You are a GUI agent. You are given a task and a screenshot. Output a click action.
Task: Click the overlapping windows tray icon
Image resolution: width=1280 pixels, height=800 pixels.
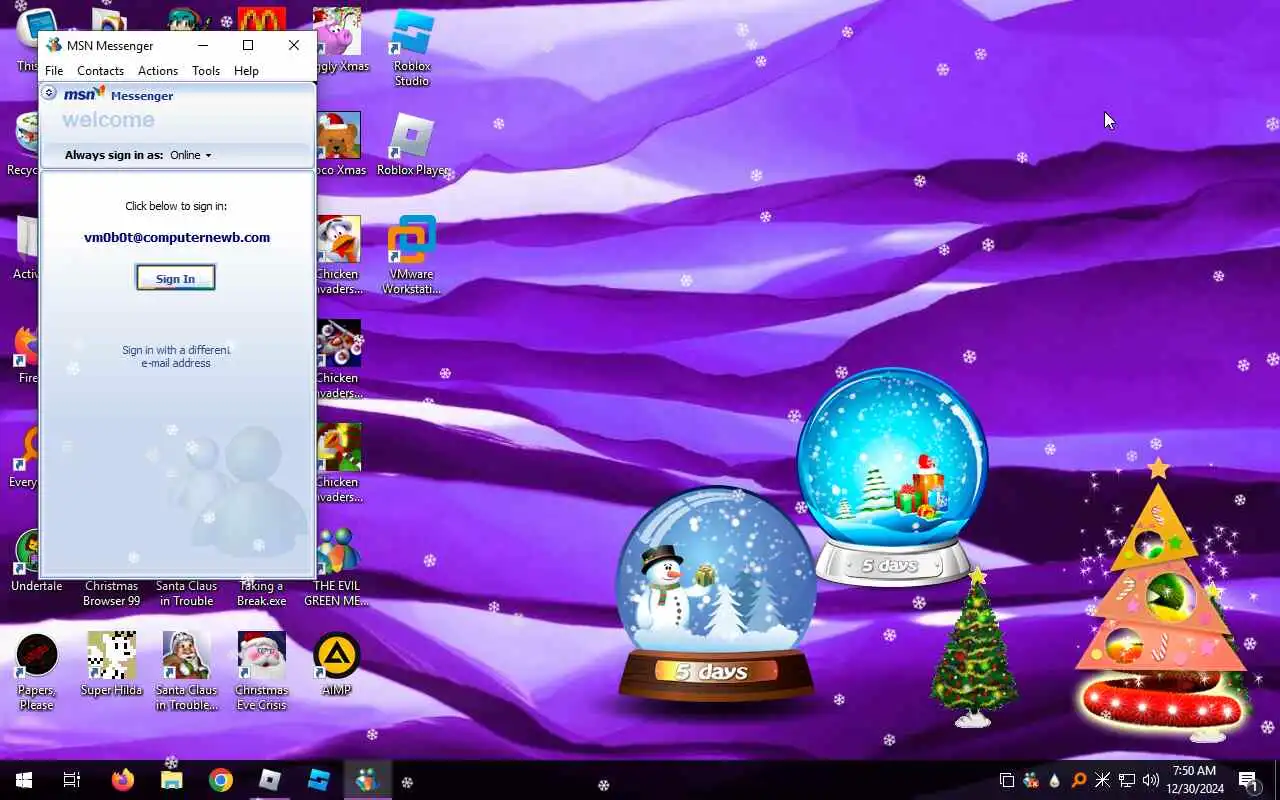tap(1007, 780)
